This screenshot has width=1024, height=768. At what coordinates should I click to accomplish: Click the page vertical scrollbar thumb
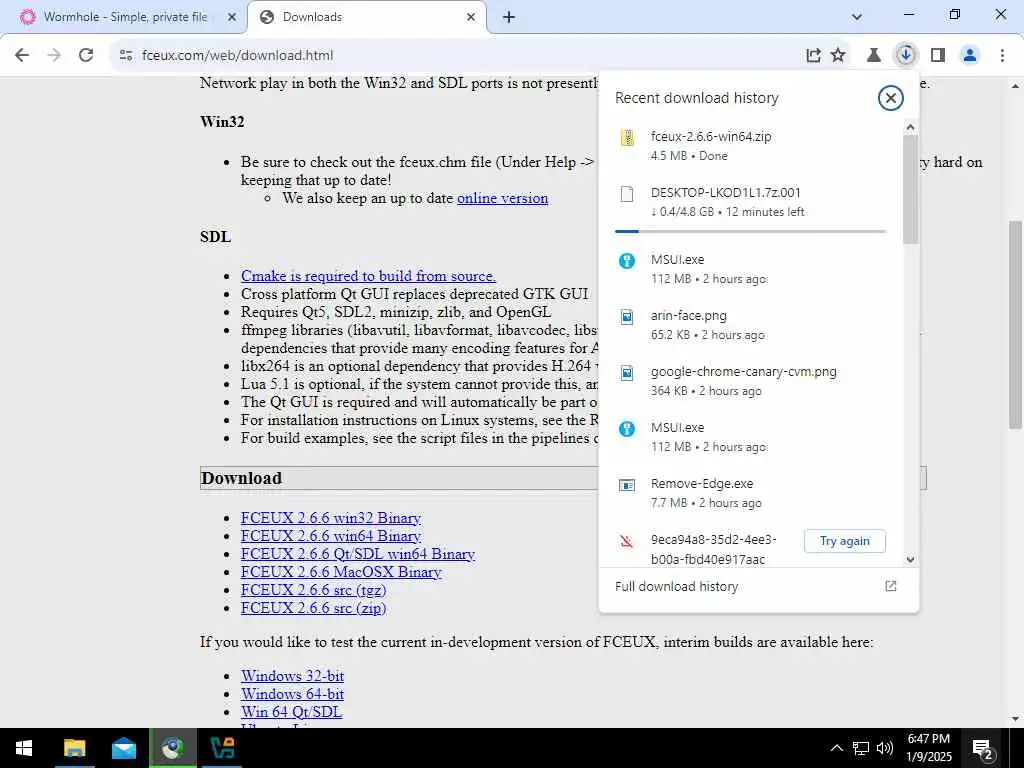point(1015,325)
